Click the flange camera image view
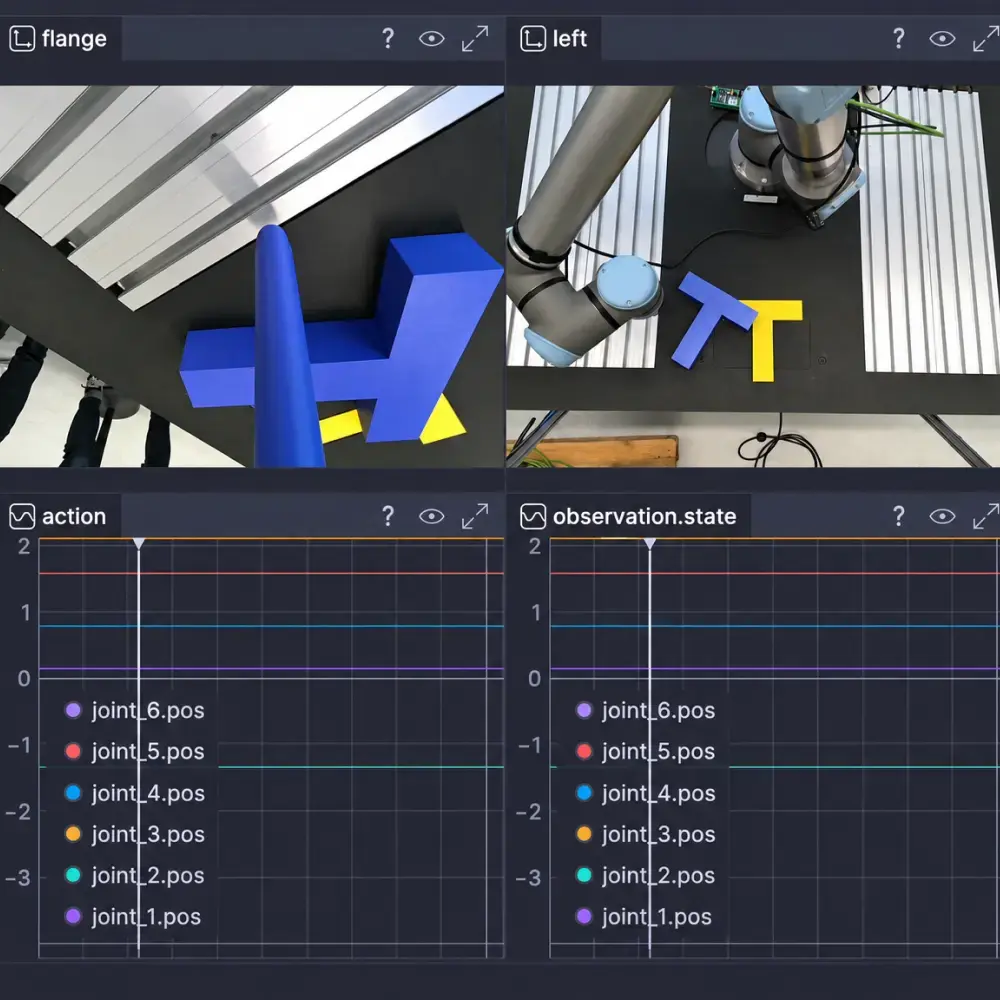This screenshot has height=1000, width=1000. tap(252, 276)
